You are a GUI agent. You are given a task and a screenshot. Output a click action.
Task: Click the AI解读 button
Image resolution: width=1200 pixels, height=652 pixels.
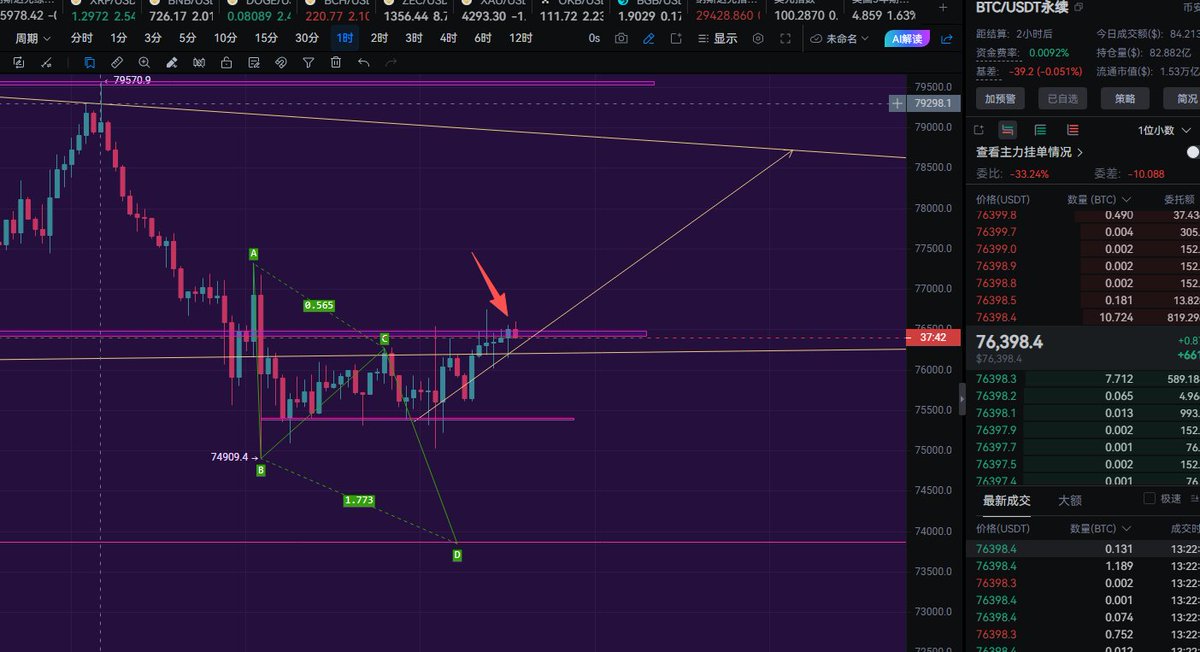906,38
